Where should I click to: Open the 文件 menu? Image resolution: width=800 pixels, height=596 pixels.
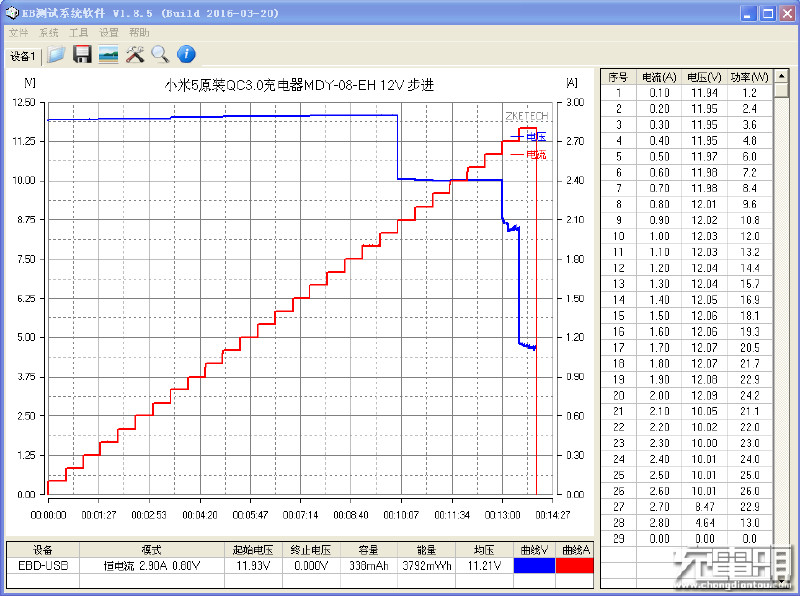(x=18, y=33)
